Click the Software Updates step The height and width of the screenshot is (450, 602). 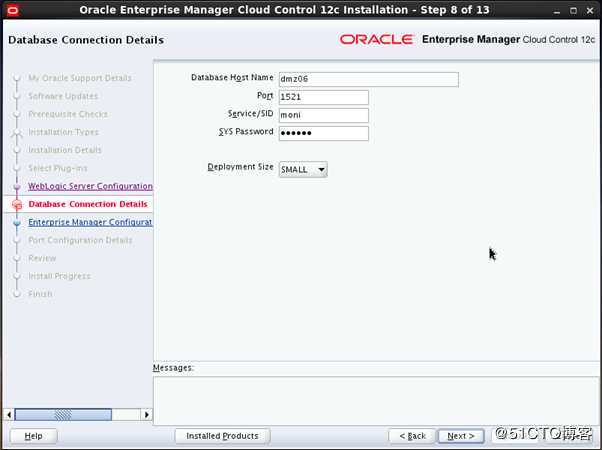click(63, 96)
